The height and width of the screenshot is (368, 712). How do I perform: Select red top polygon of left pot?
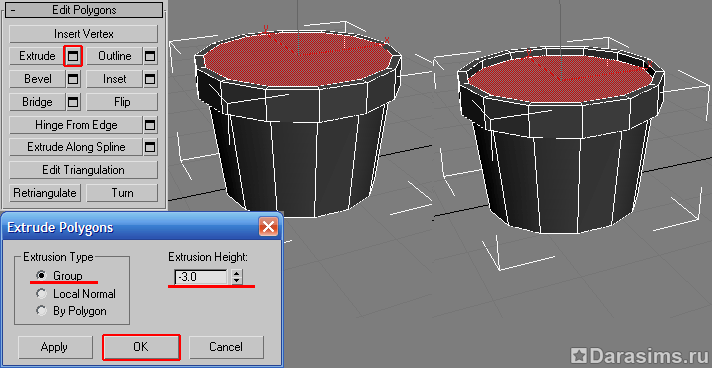pyautogui.click(x=297, y=60)
